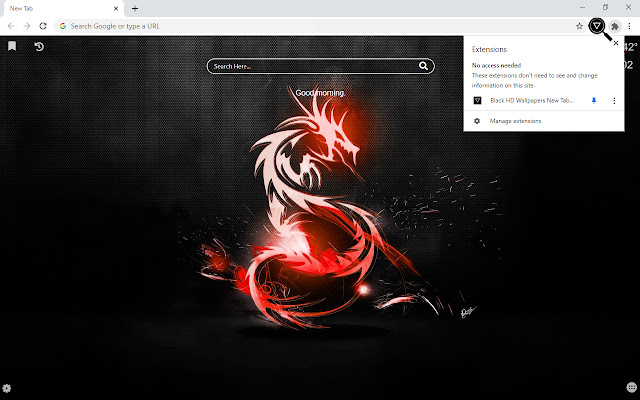The width and height of the screenshot is (640, 400).
Task: Click the Good morning greeting text
Action: click(x=320, y=93)
